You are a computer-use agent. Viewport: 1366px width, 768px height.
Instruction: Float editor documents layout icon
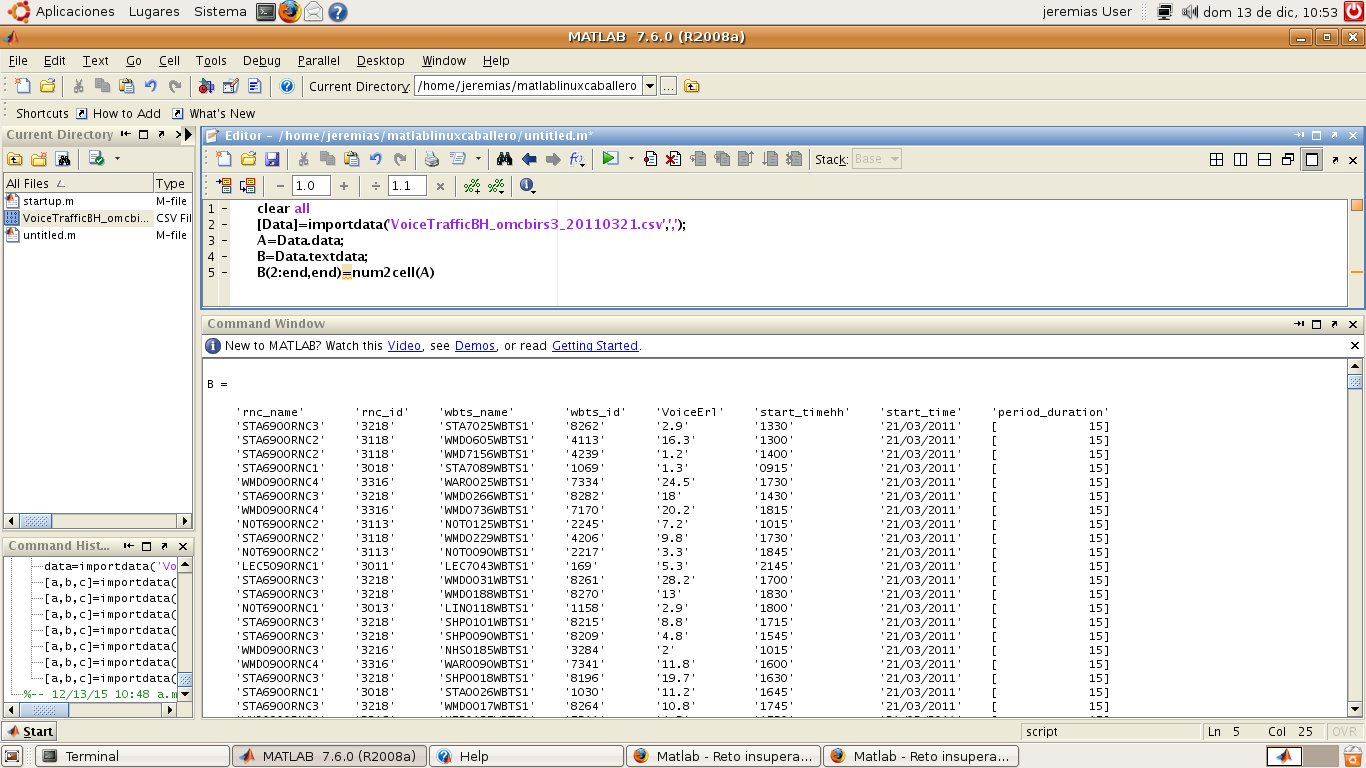click(x=1288, y=159)
